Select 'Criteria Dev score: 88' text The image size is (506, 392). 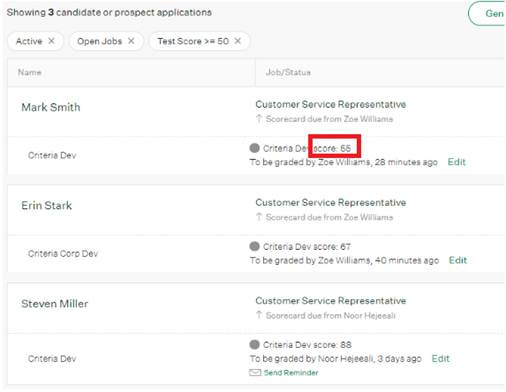coord(307,345)
